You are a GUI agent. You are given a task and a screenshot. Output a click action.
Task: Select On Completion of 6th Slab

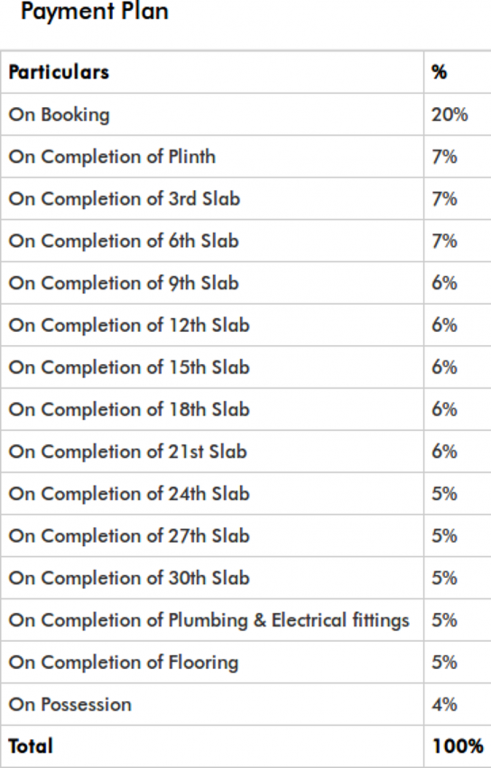(x=123, y=241)
